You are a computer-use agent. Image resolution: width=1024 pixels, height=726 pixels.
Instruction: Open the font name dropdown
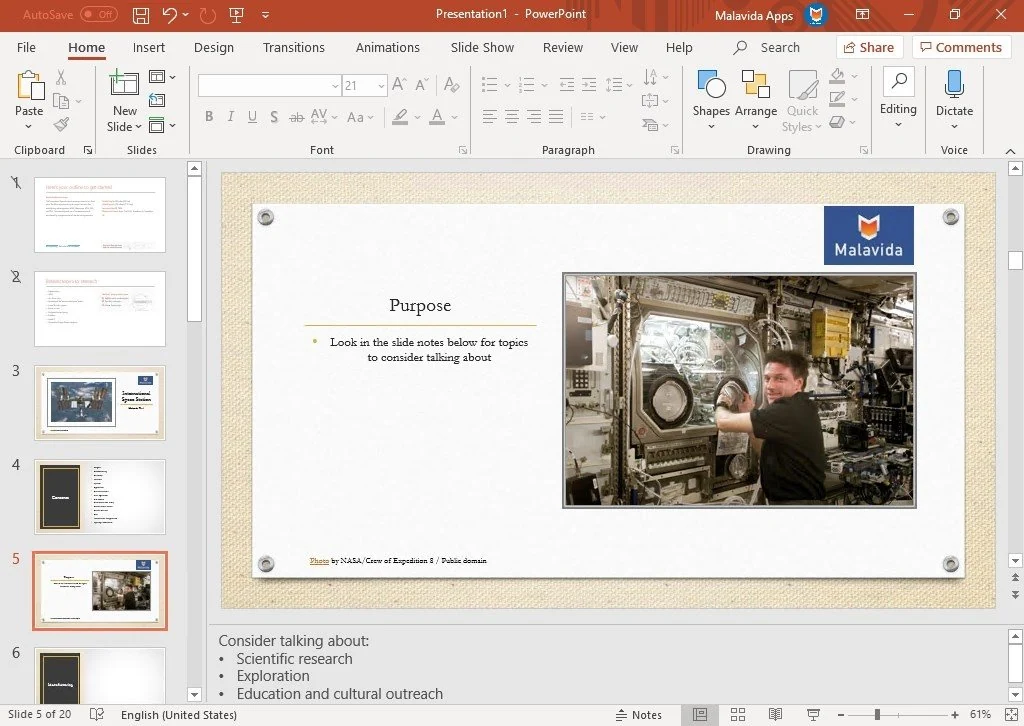(335, 86)
